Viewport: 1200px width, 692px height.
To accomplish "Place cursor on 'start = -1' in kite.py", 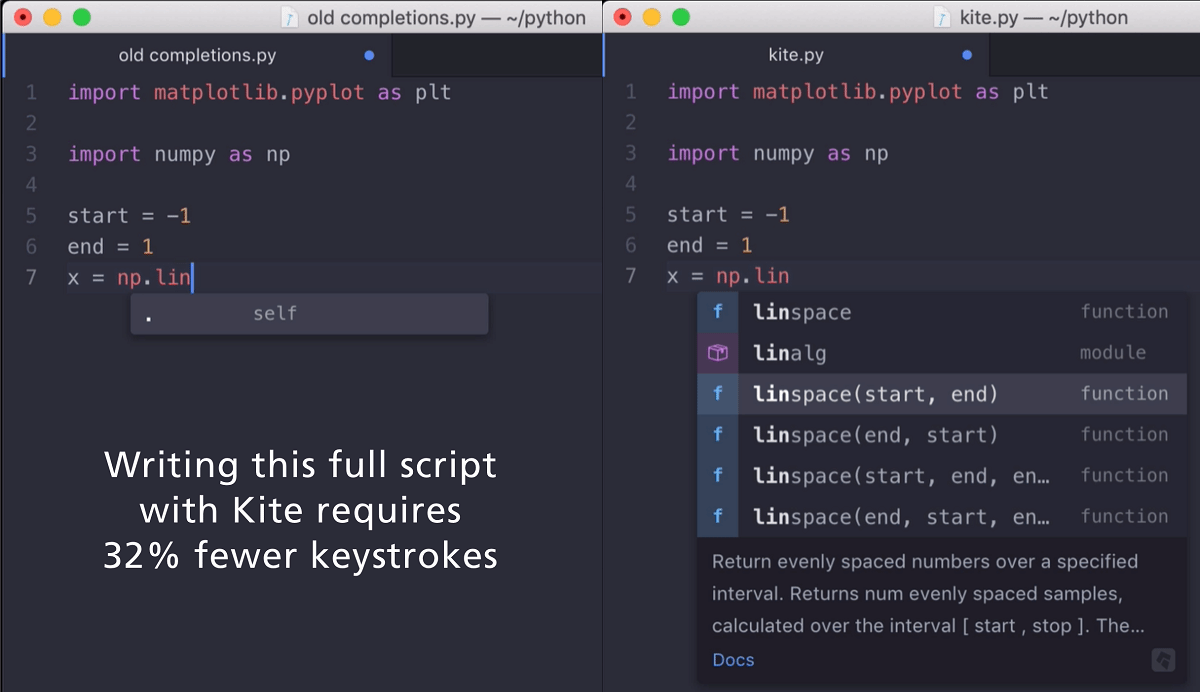I will (x=728, y=215).
